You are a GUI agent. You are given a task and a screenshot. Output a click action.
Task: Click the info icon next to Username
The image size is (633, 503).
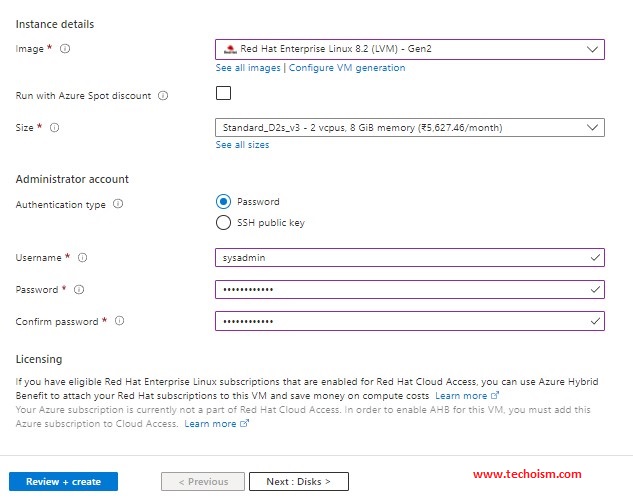[82, 258]
